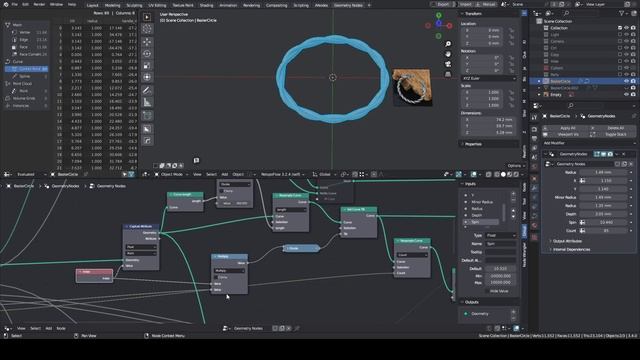640x360 pixels.
Task: Click the viewport zoom magnifier icon
Action: coord(448,44)
